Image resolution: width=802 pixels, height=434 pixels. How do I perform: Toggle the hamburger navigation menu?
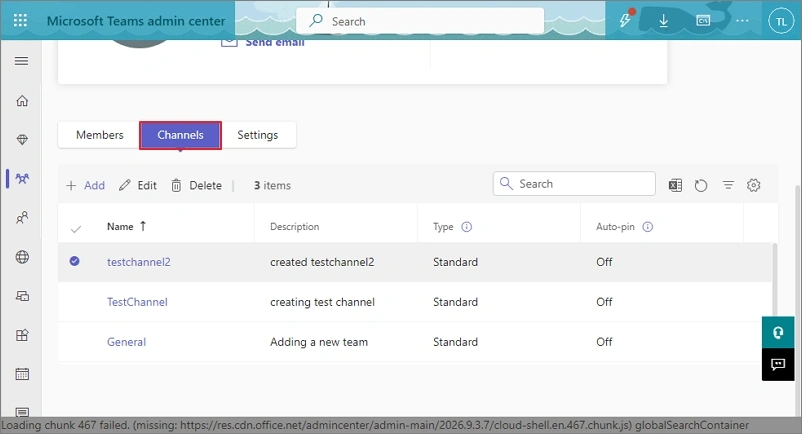pos(21,61)
